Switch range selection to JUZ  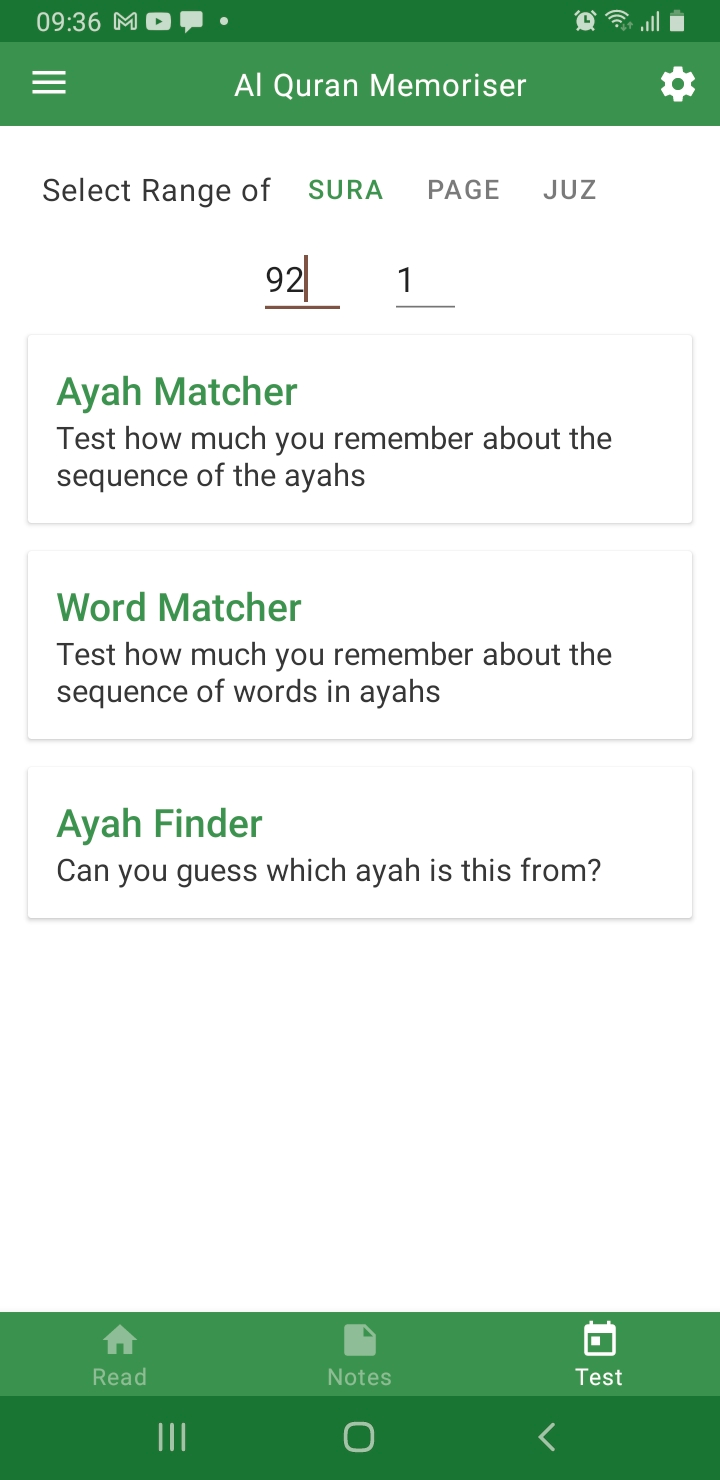pos(570,190)
